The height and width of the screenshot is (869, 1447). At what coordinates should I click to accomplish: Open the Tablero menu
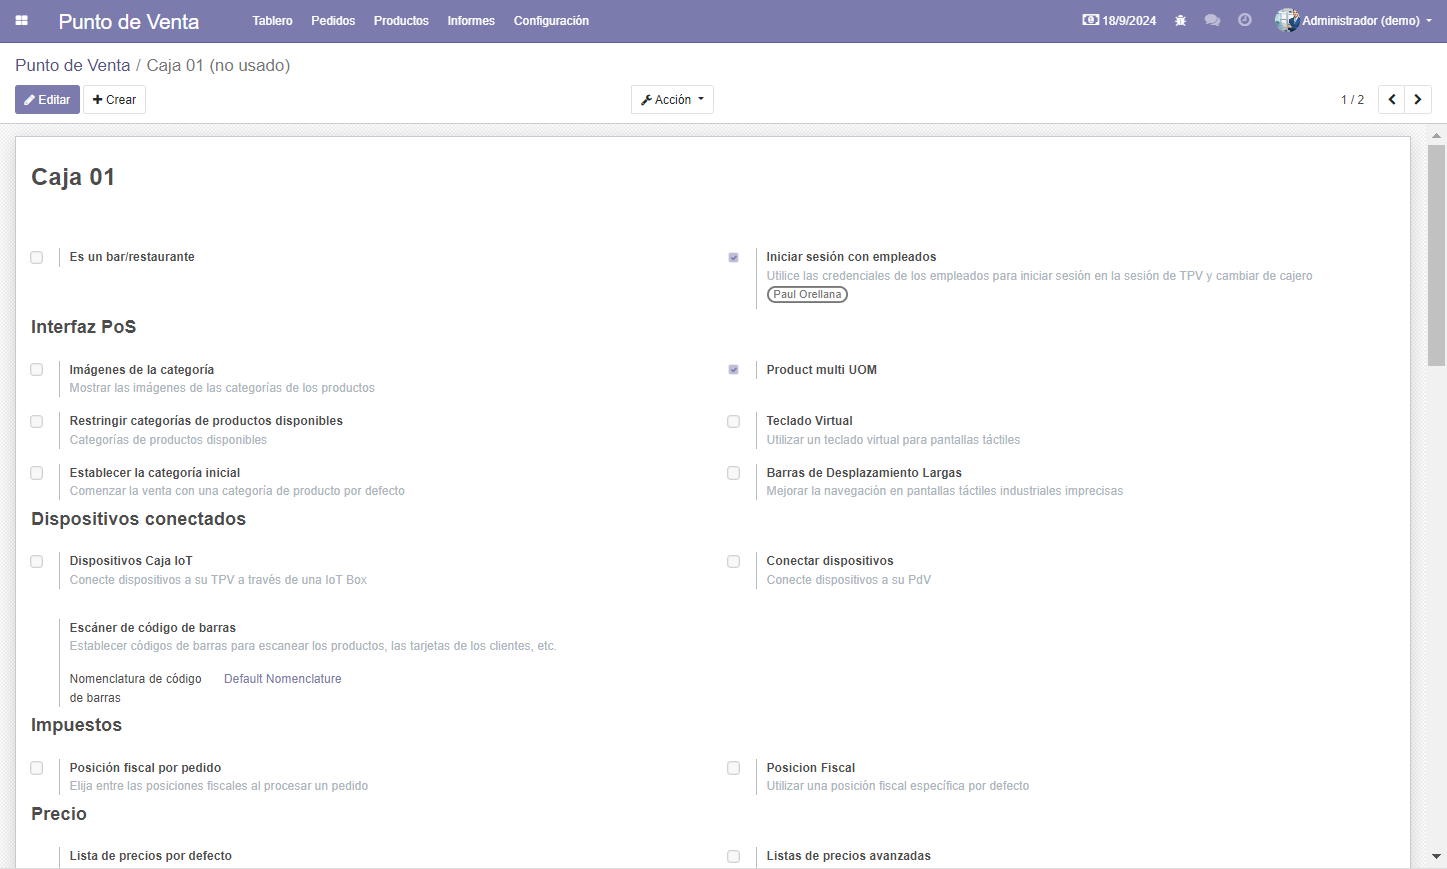coord(272,21)
